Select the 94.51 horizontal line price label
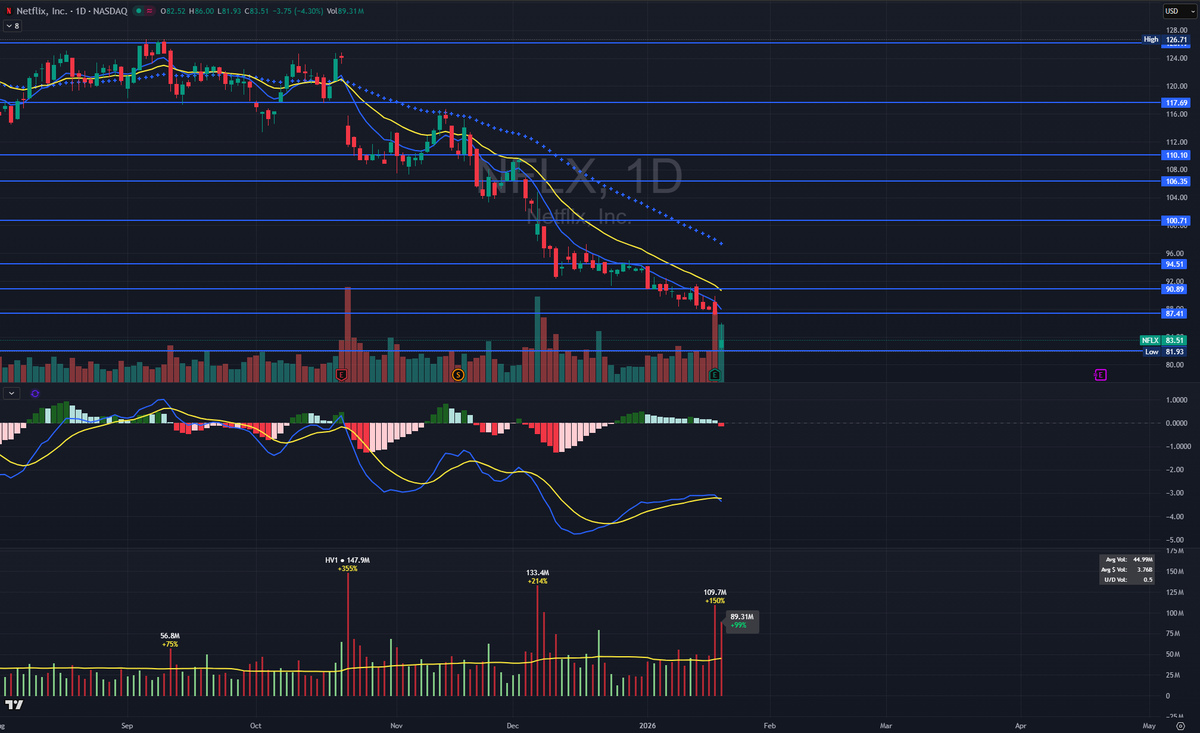Screen dimensions: 1200x733 pos(1175,264)
